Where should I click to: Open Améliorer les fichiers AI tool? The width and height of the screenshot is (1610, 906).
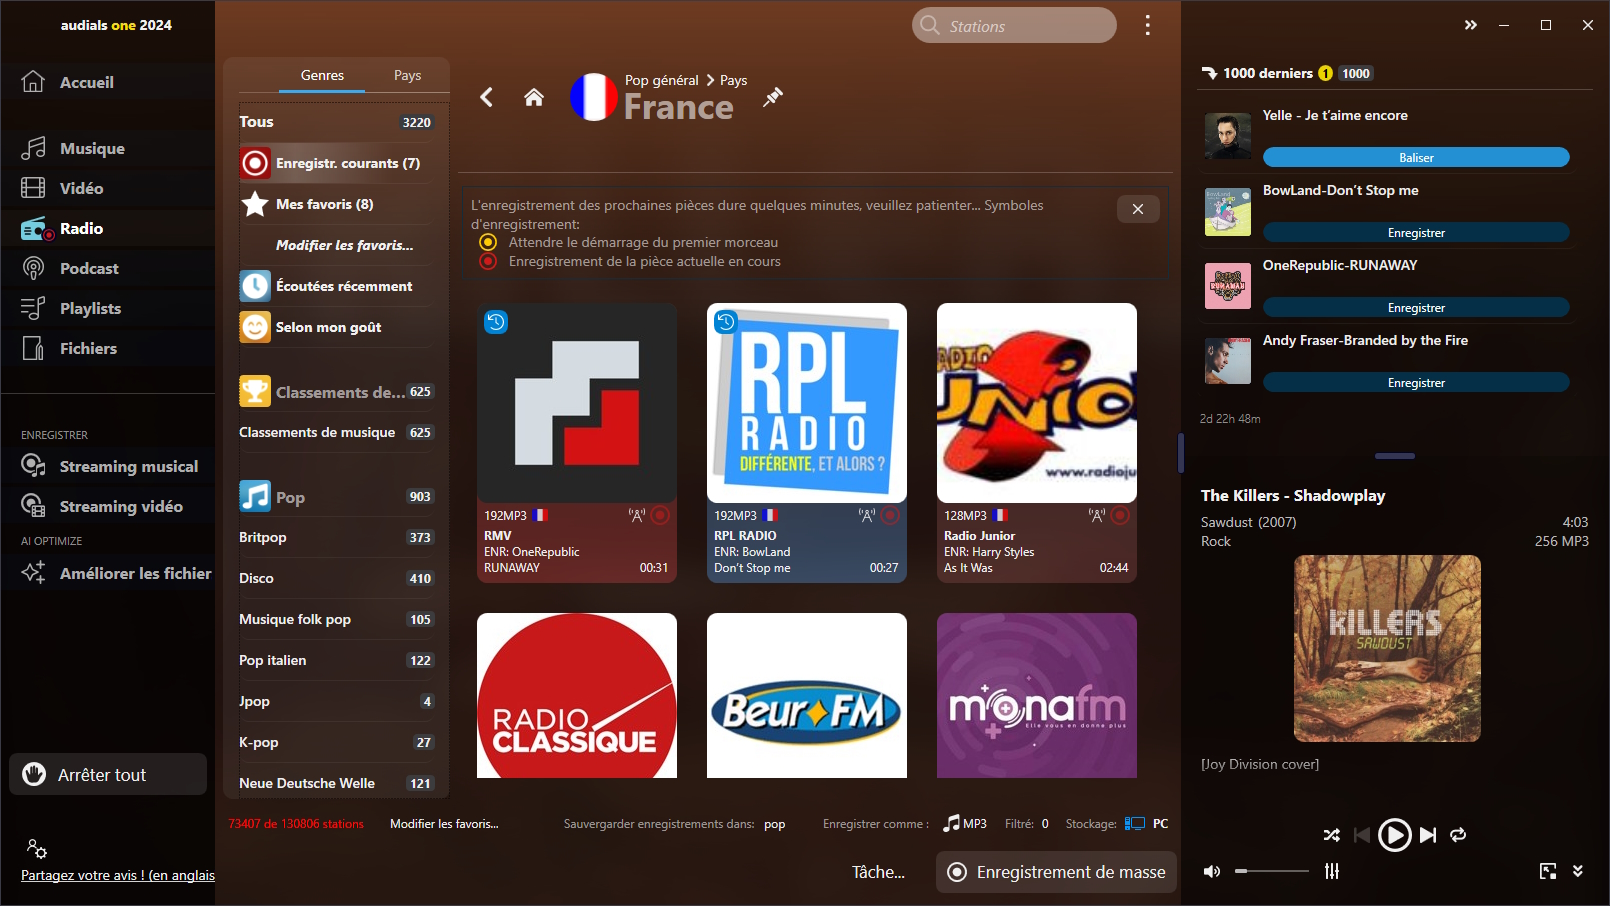click(107, 573)
